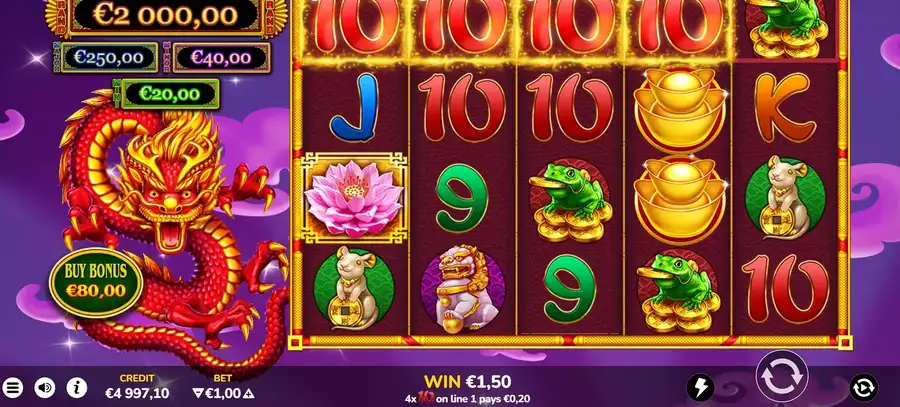Click the Grand €2 000,00 jackpot display

(x=165, y=15)
